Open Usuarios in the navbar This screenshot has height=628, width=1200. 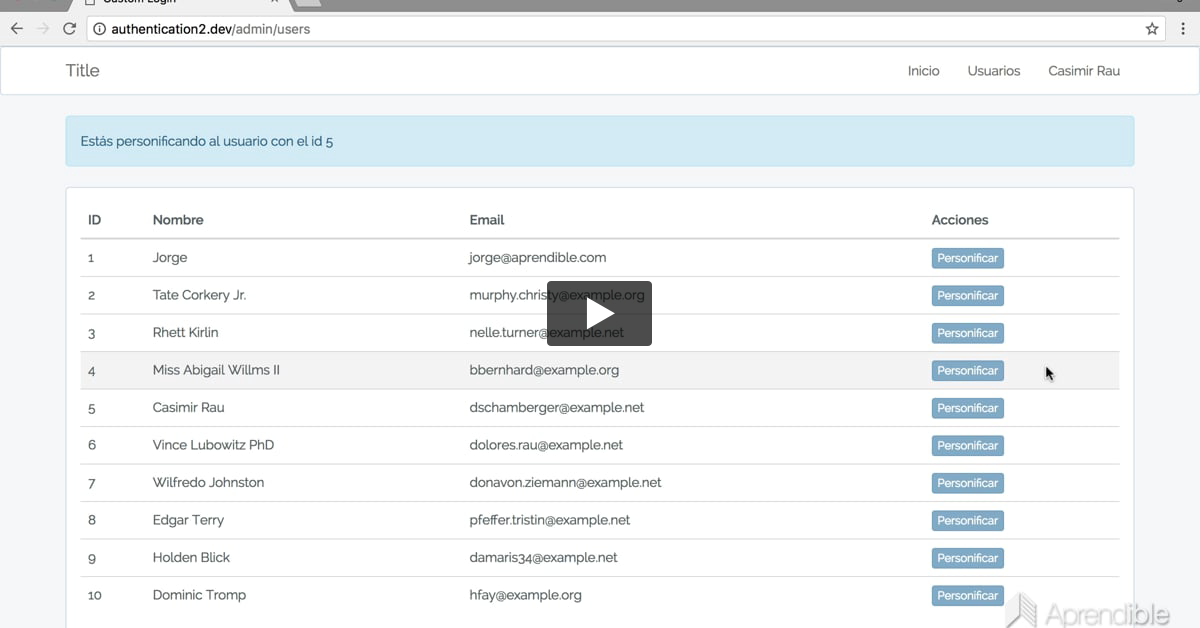[x=994, y=71]
